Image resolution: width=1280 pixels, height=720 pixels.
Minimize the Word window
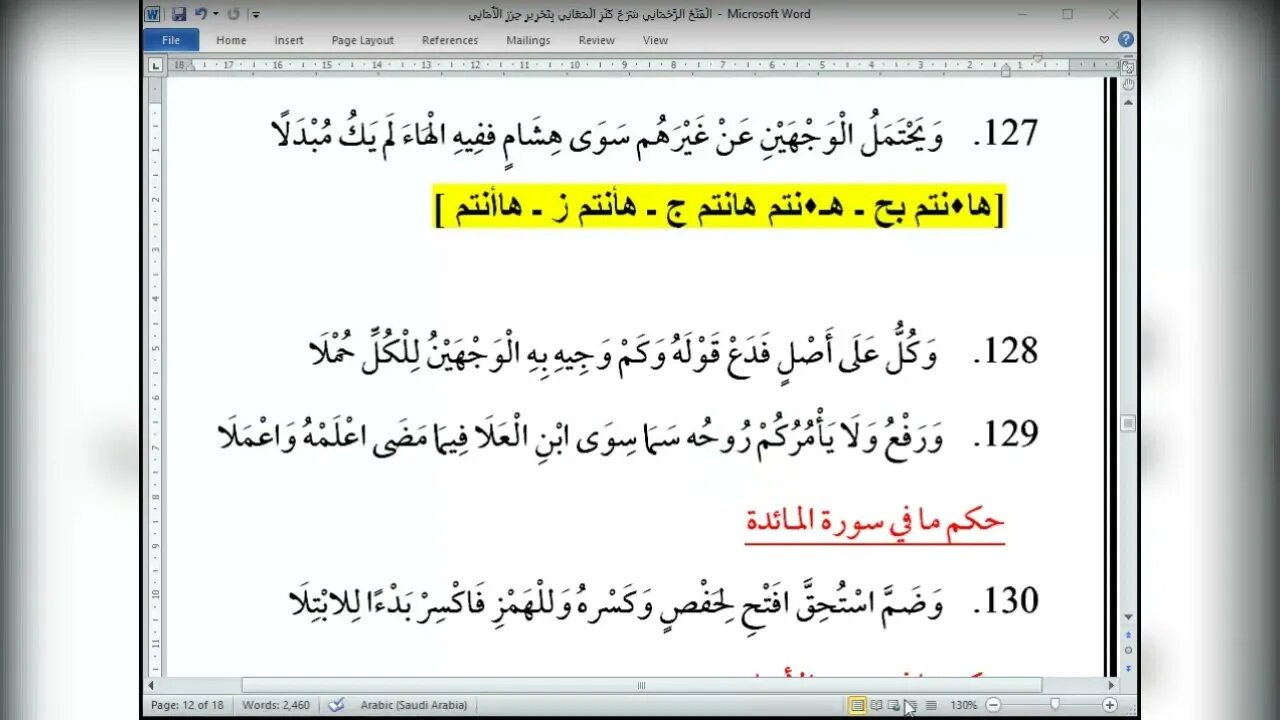pyautogui.click(x=1022, y=14)
